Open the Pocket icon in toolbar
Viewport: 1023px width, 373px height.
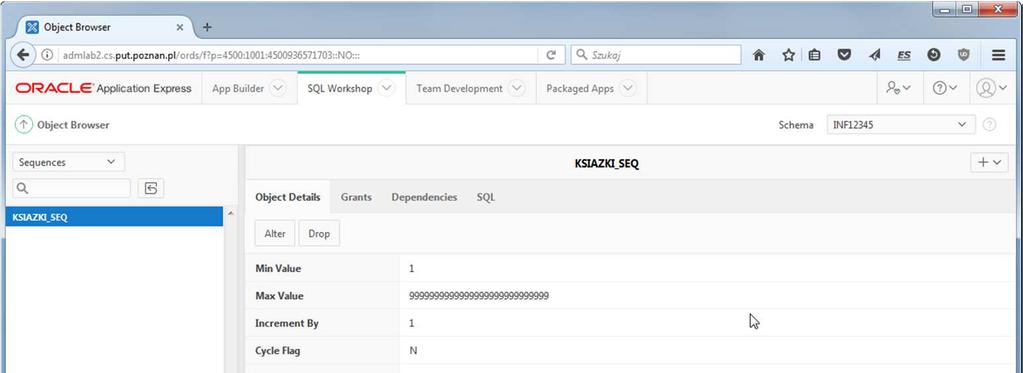(x=844, y=55)
